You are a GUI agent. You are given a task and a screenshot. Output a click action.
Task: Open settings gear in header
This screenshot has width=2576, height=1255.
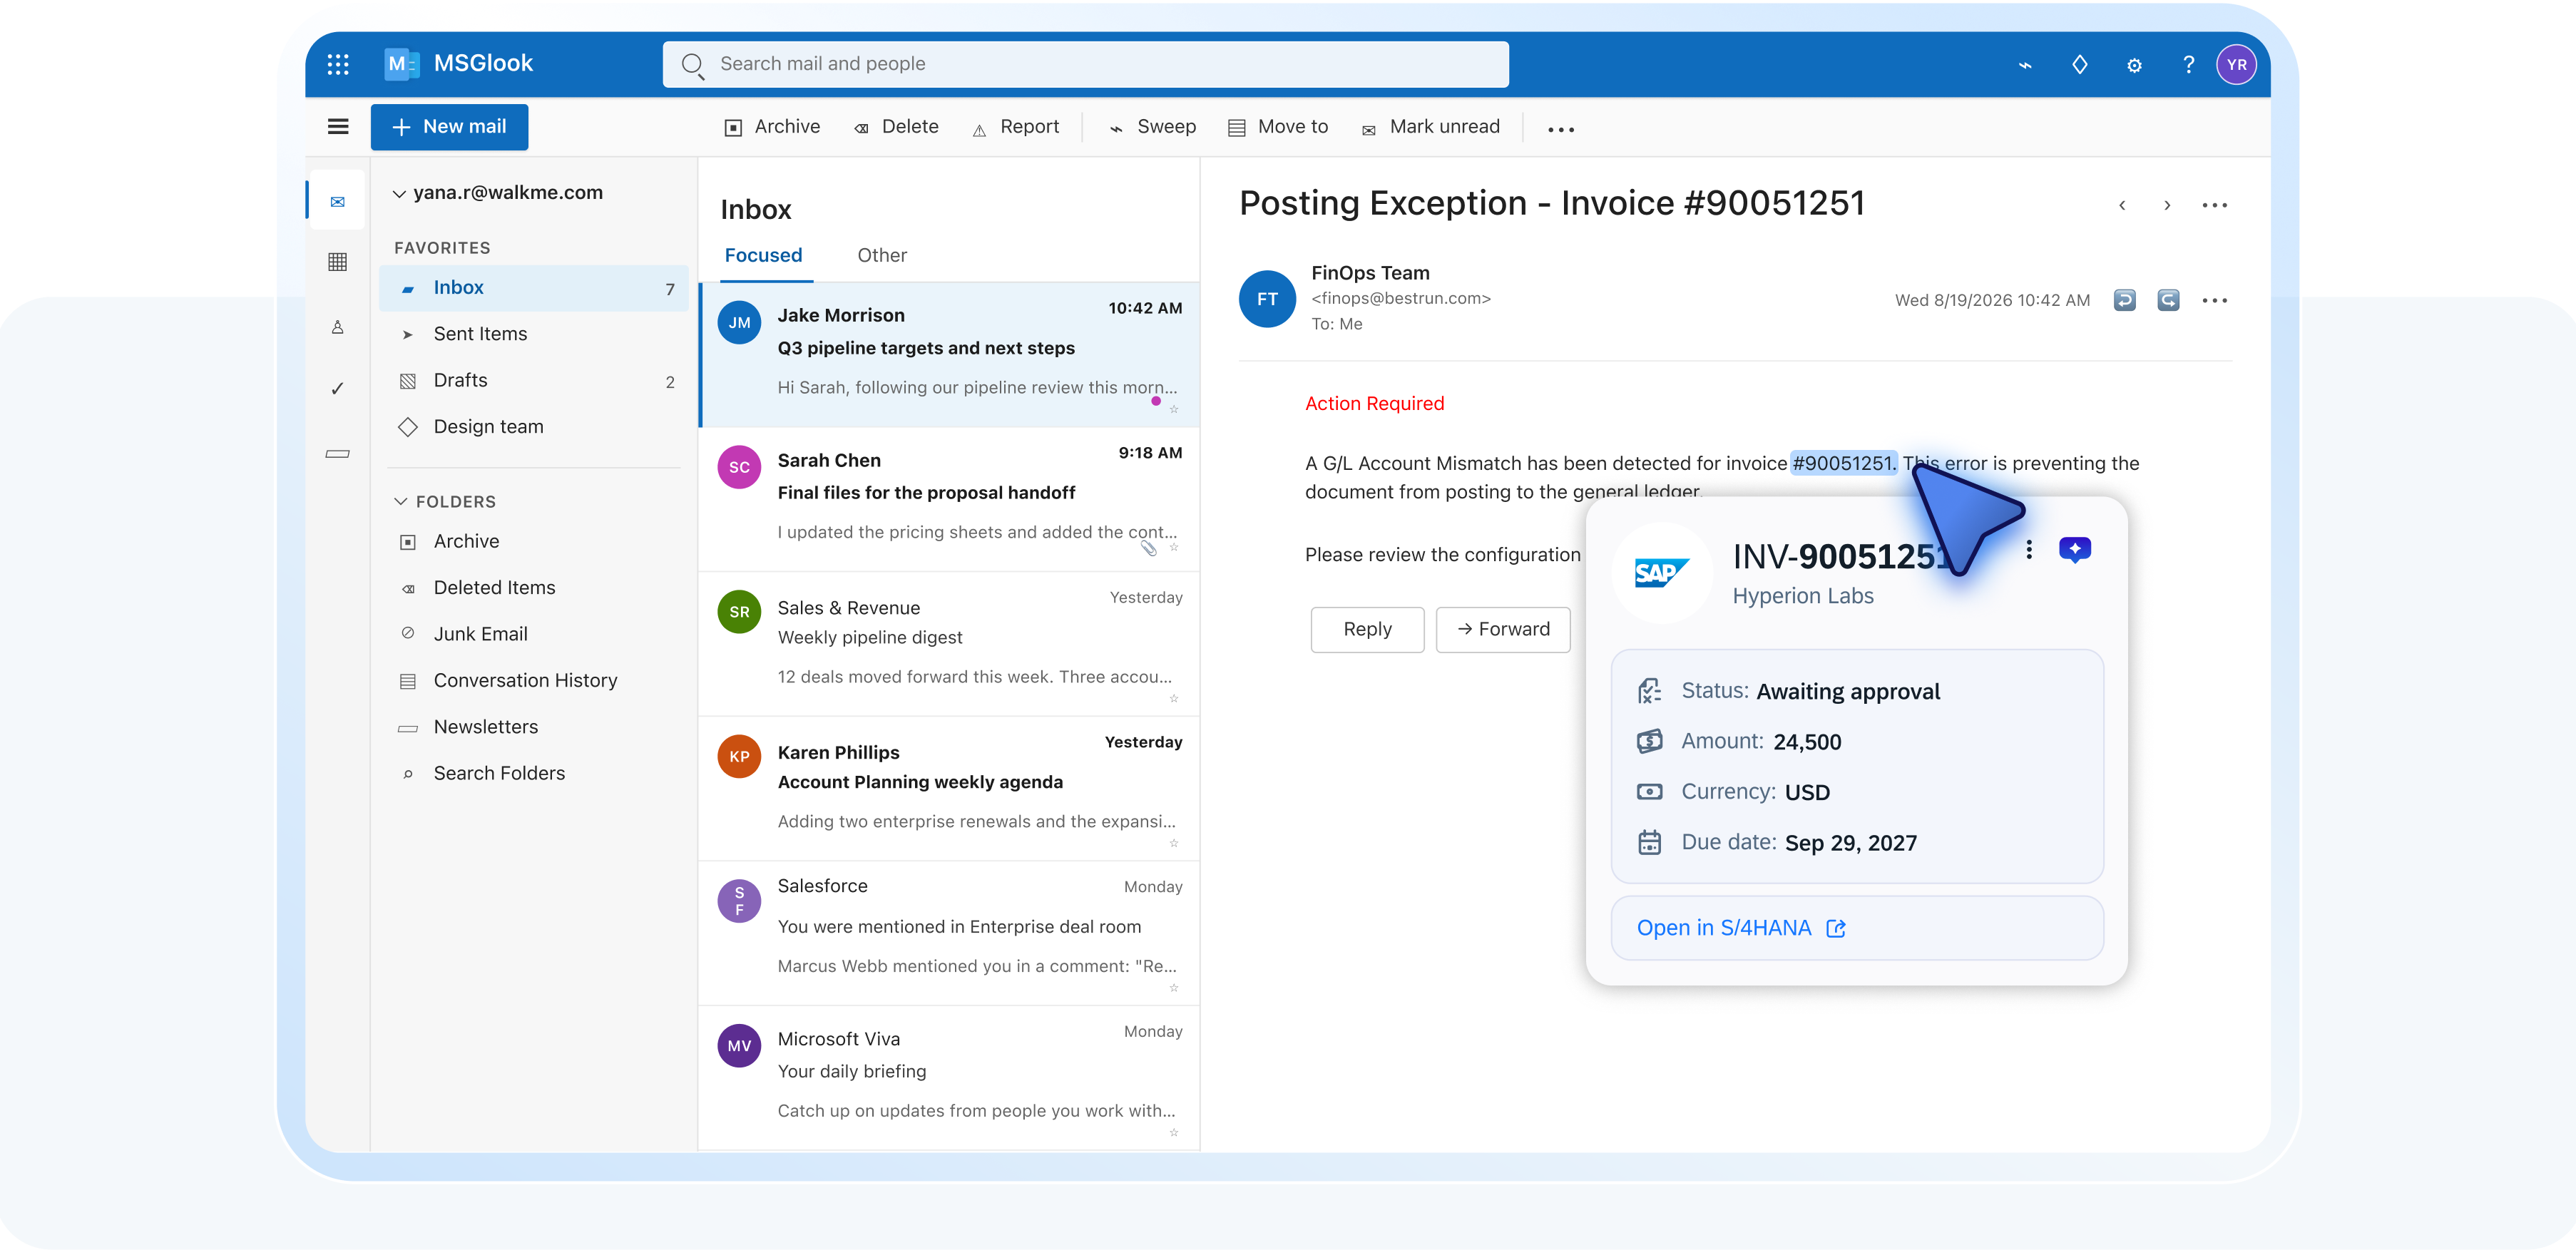pos(2134,65)
